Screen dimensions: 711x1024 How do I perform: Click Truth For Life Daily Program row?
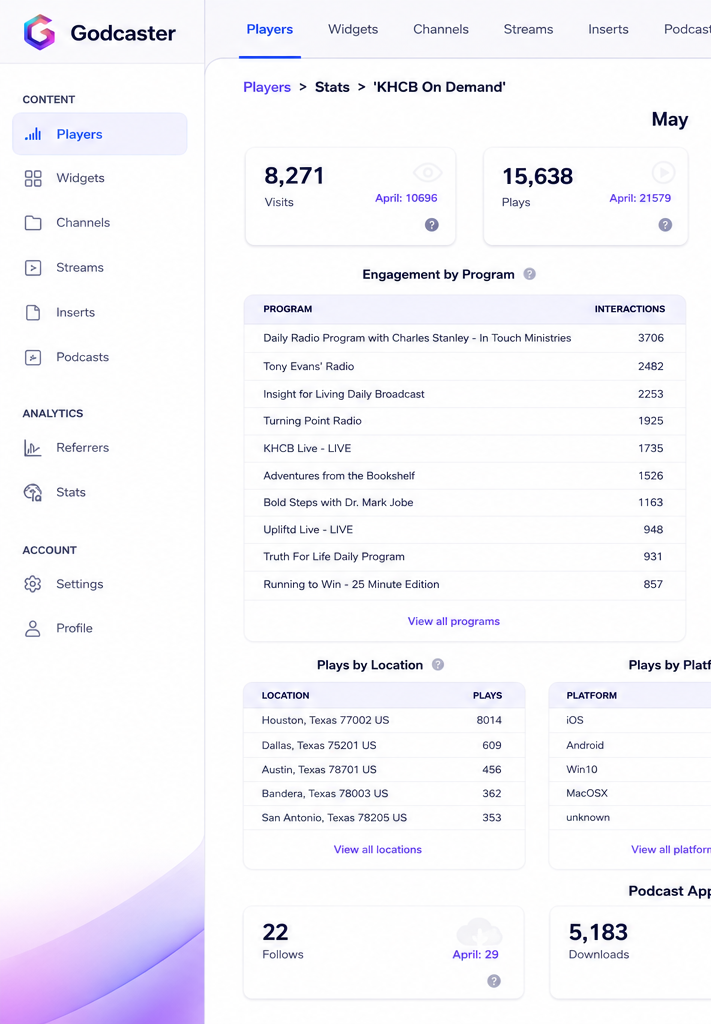[x=464, y=557]
